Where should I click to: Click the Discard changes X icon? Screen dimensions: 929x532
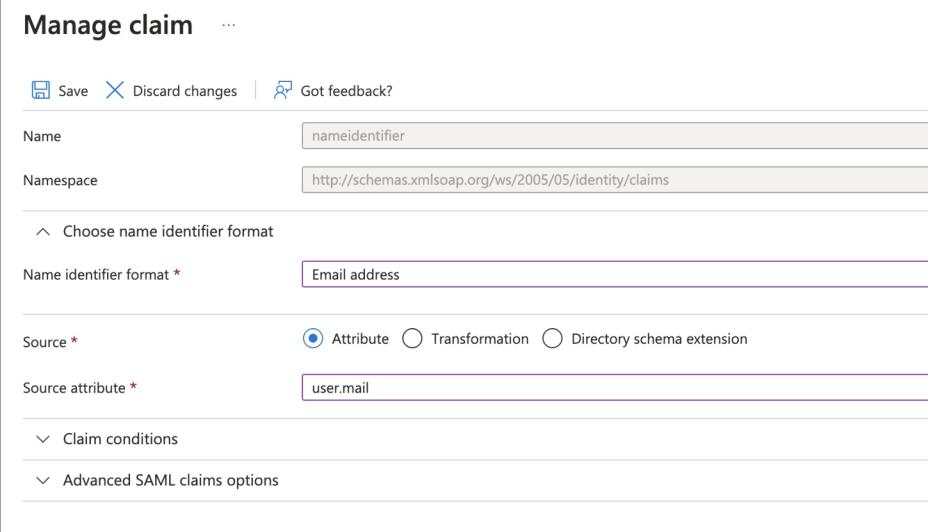click(114, 90)
